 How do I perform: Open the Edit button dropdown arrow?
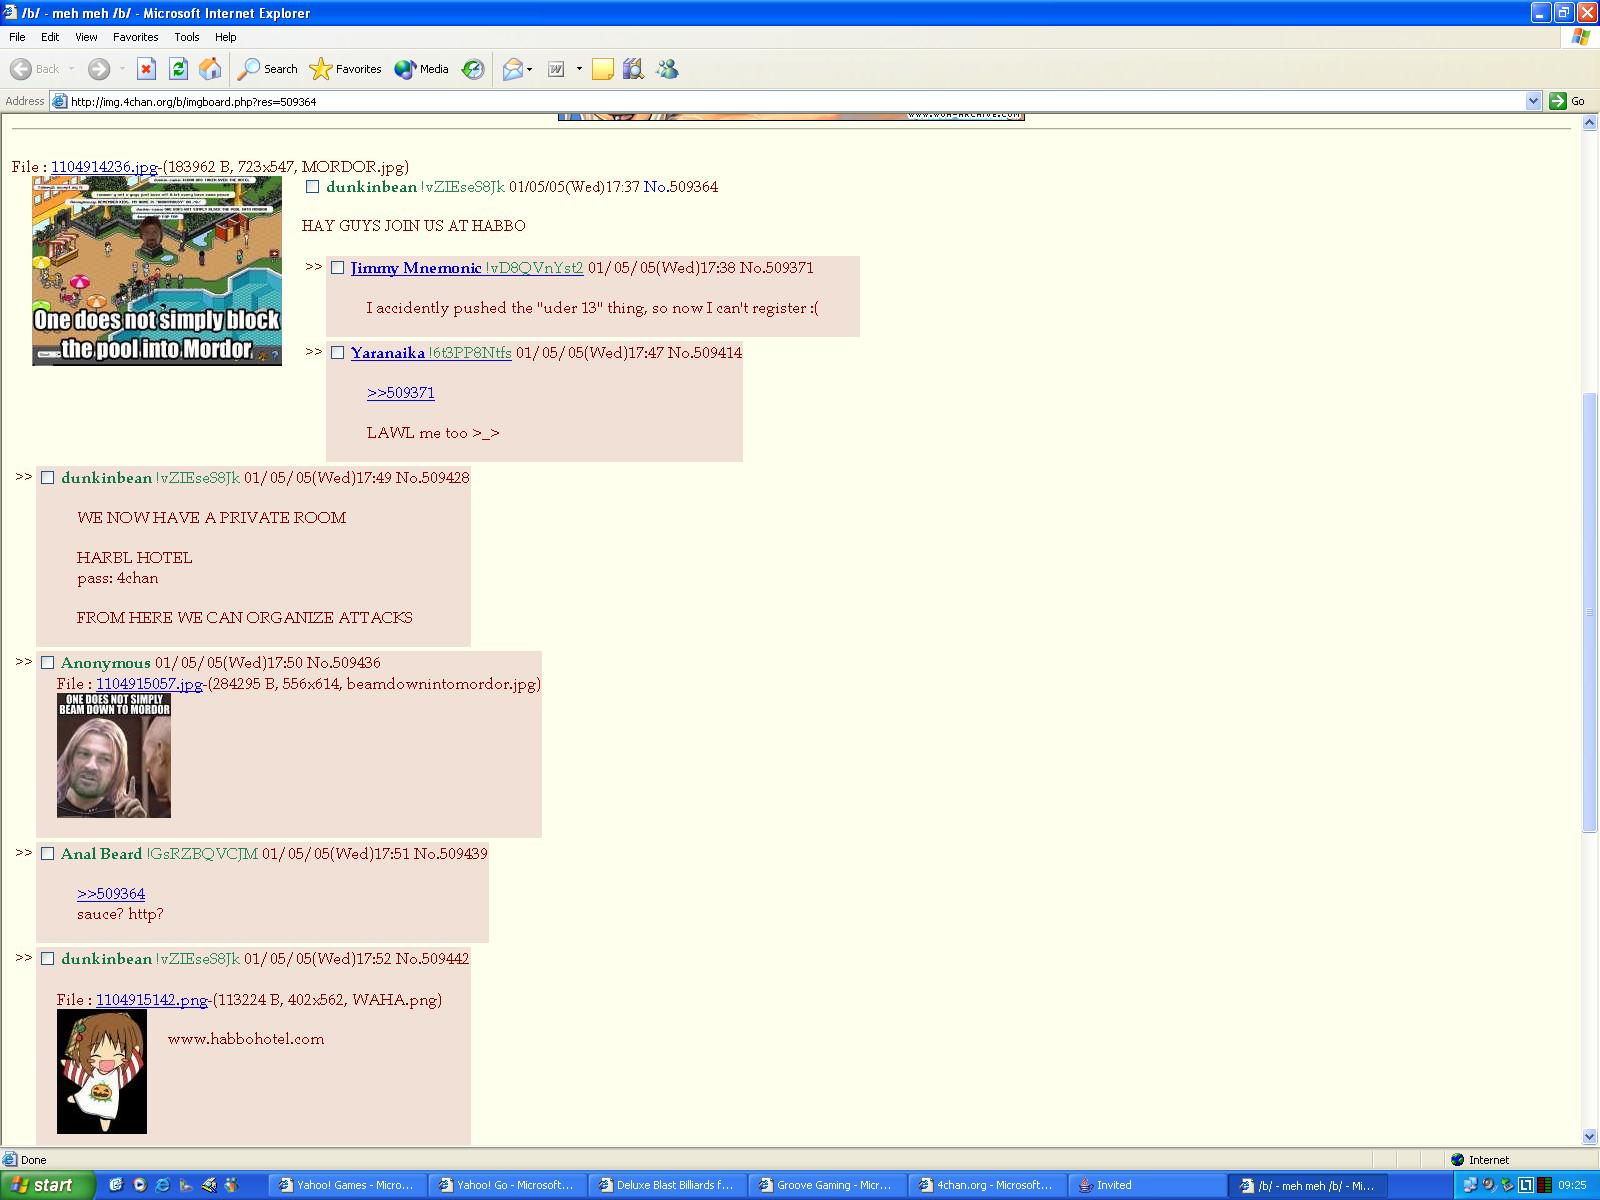click(x=579, y=69)
